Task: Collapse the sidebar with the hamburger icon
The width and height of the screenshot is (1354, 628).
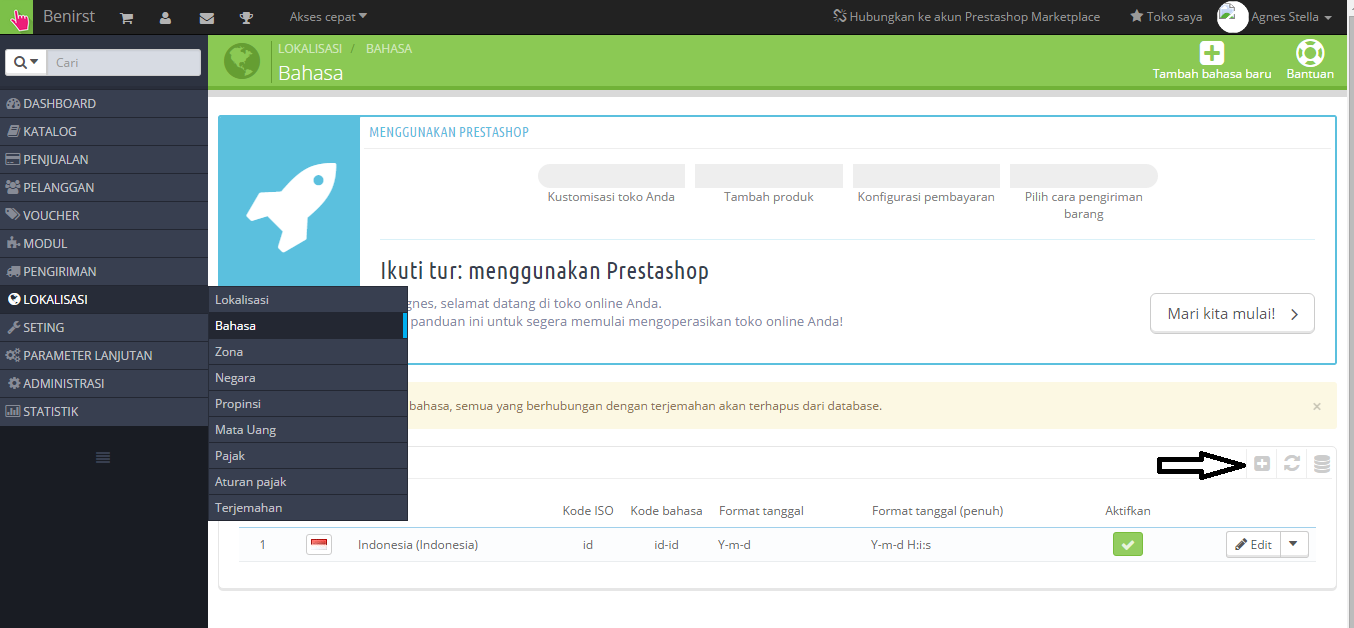Action: [103, 457]
